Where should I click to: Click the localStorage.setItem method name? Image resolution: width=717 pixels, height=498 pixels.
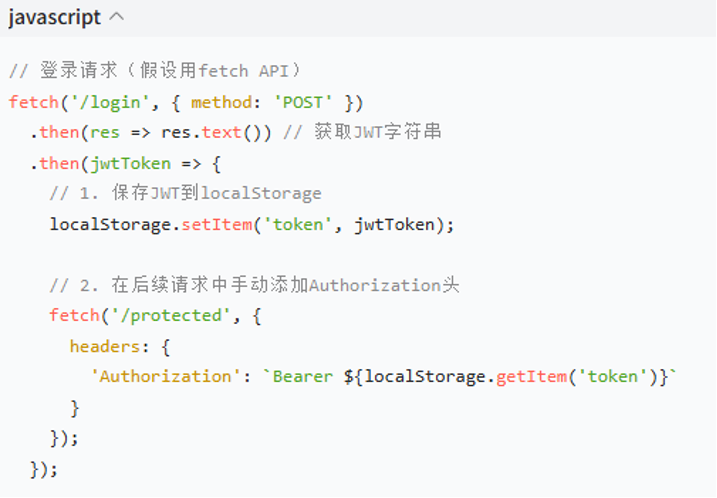(217, 225)
